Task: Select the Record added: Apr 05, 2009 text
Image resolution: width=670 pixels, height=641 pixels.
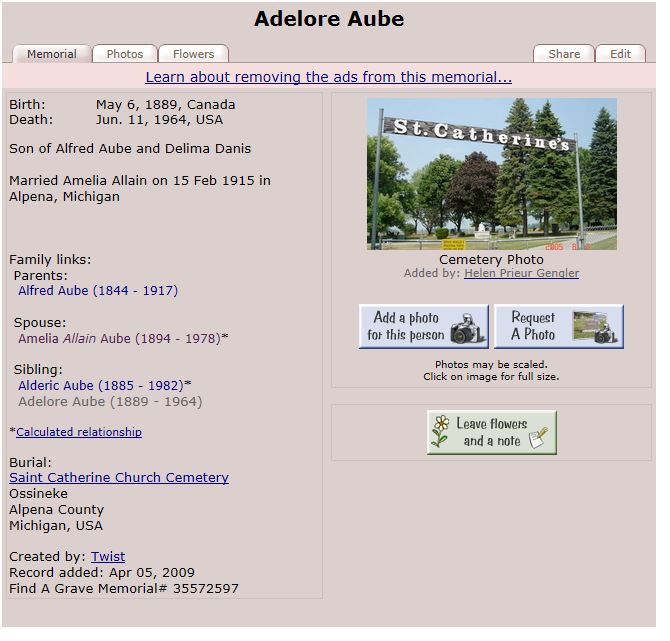Action: (102, 573)
